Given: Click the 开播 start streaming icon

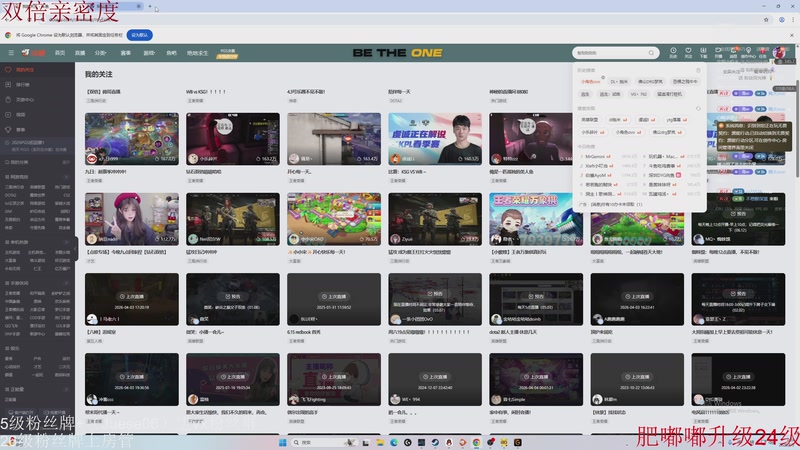Looking at the screenshot, I should pos(718,52).
